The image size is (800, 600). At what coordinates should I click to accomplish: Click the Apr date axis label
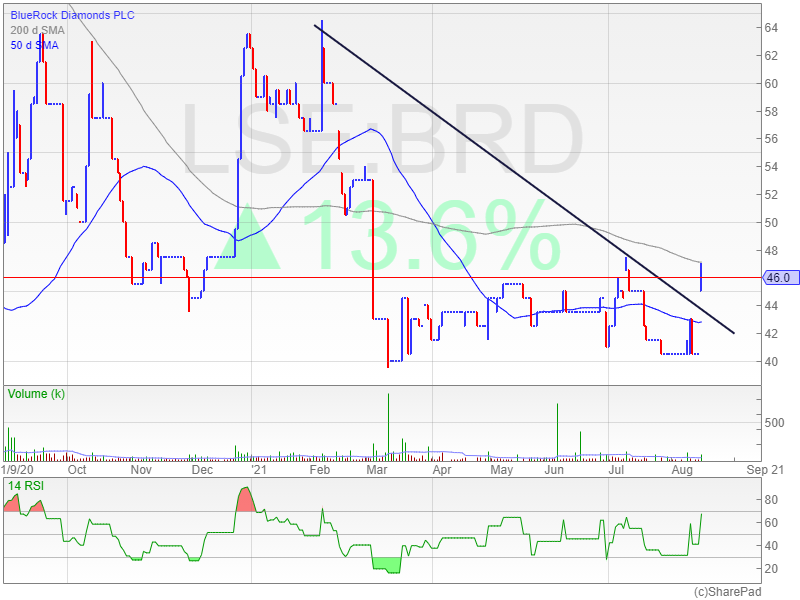tap(442, 469)
